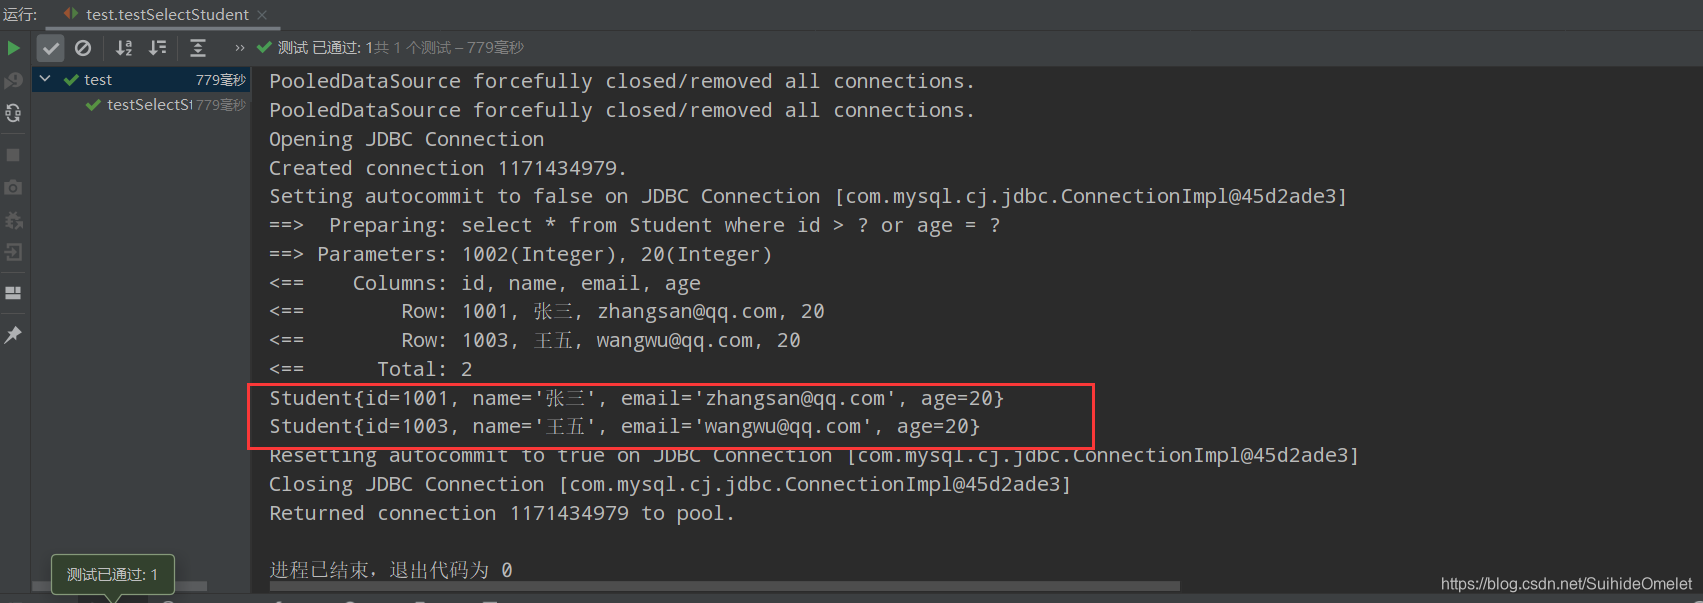Click the camera dump threads icon
The width and height of the screenshot is (1703, 603).
click(13, 187)
